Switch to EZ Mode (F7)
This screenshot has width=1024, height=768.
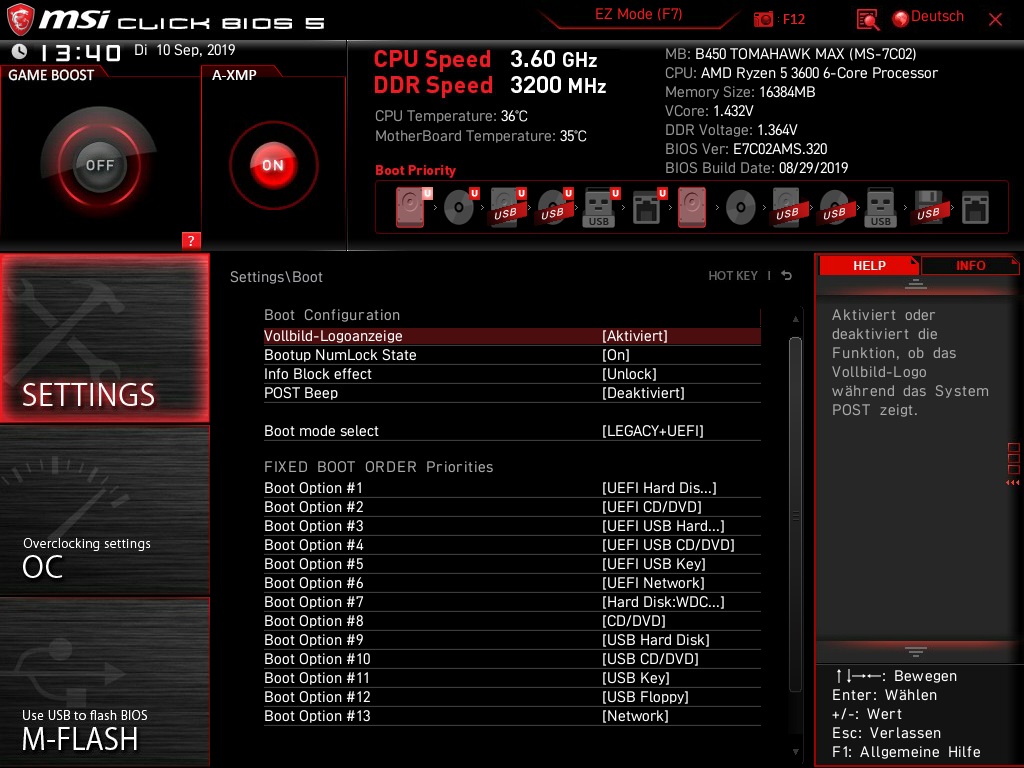click(x=638, y=14)
